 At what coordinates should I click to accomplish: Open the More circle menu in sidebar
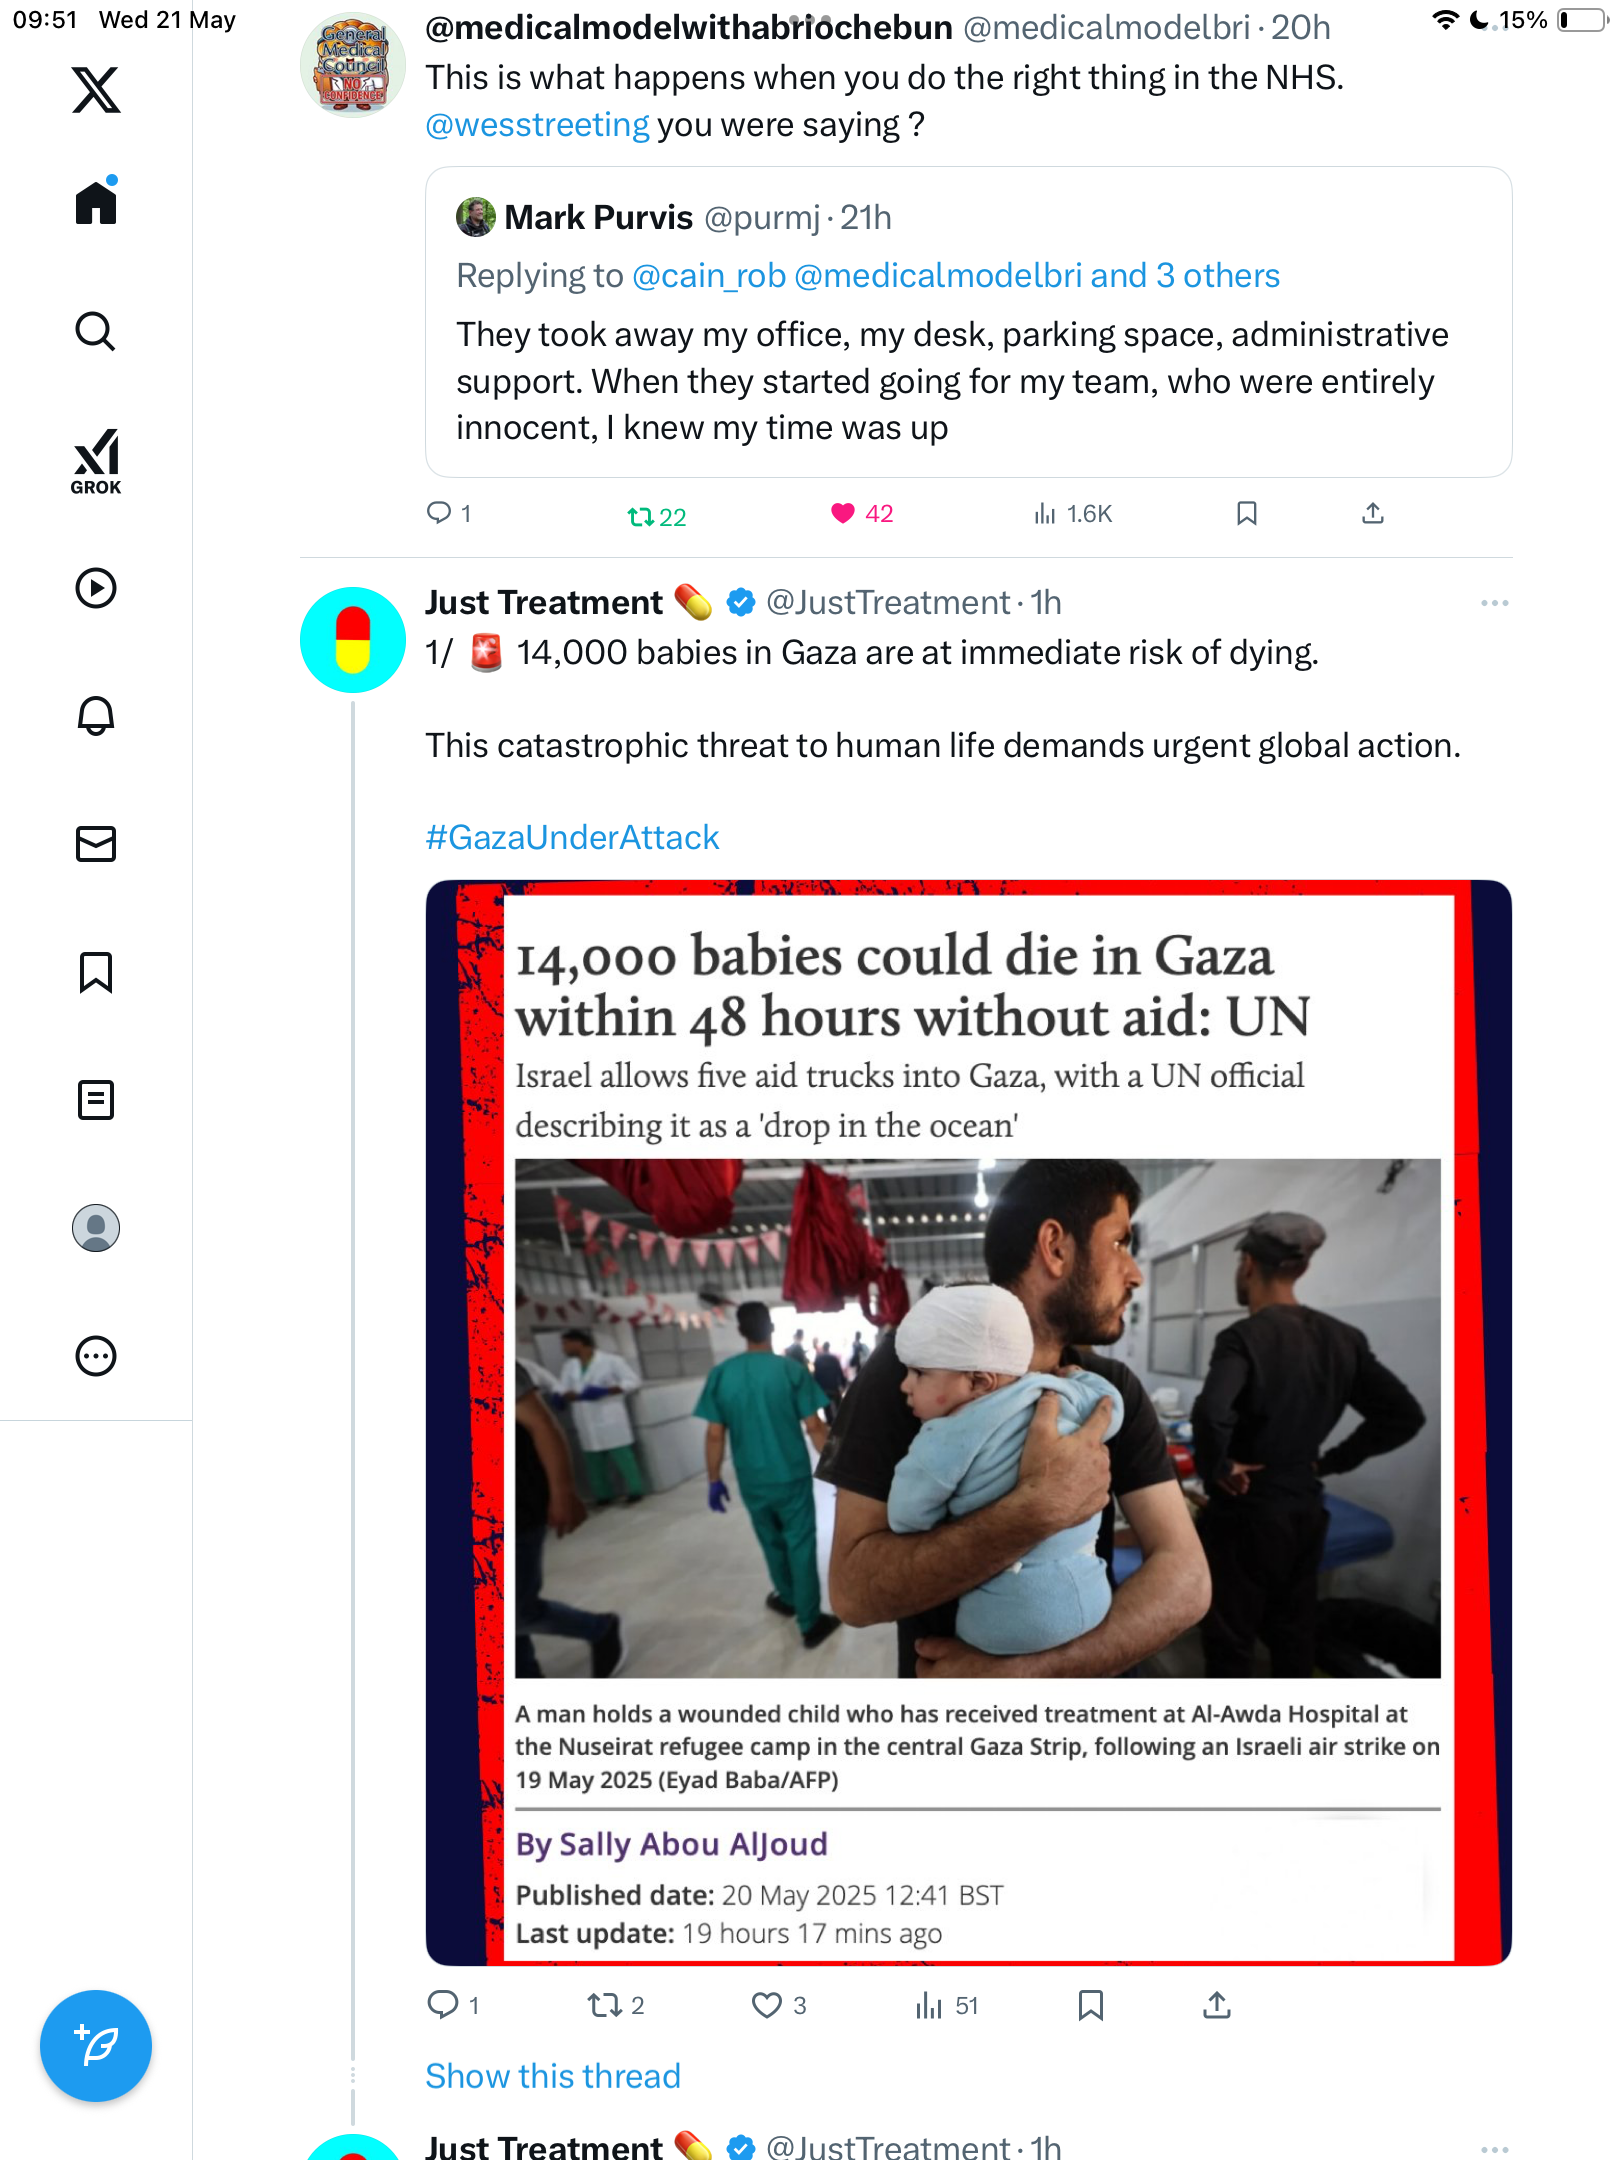[x=96, y=1356]
